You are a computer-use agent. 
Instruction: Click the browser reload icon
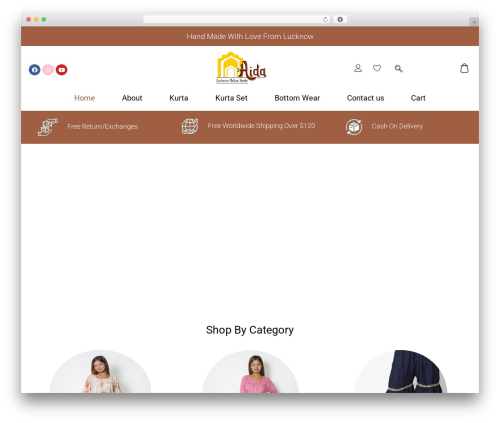[x=325, y=19]
